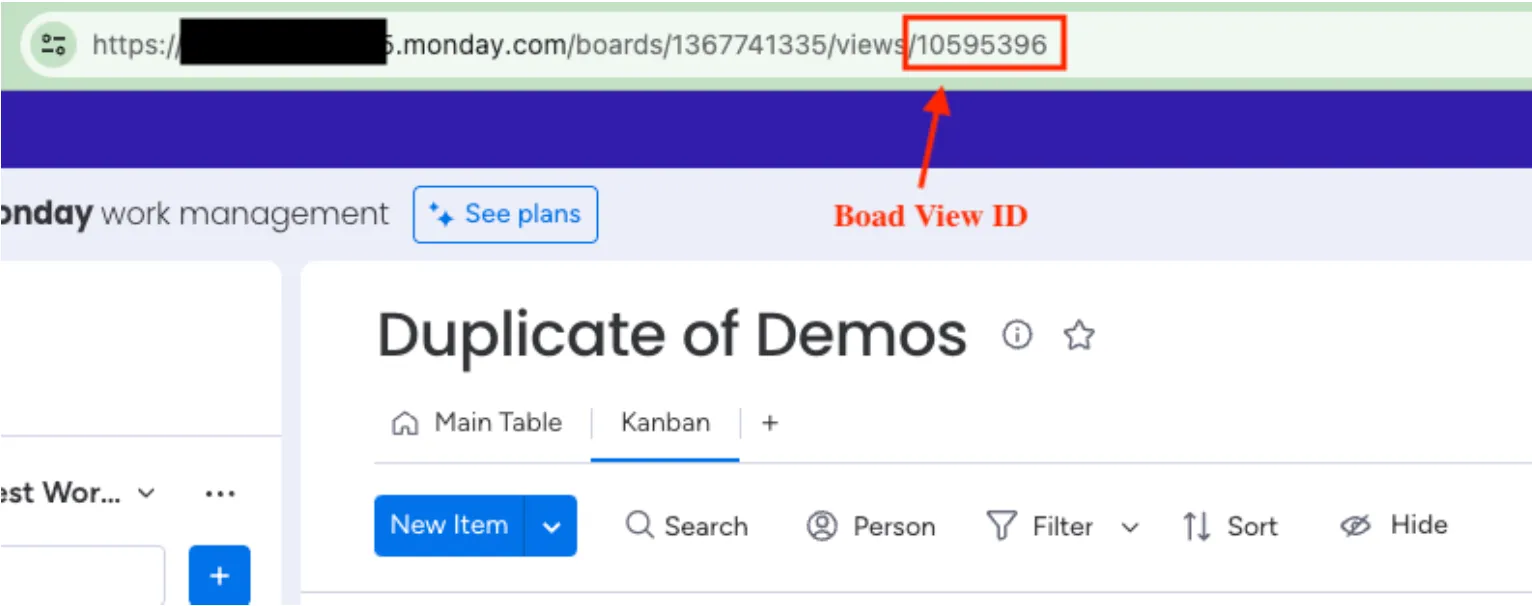This screenshot has height=606, width=1532.
Task: Open the See plans button
Action: [505, 214]
